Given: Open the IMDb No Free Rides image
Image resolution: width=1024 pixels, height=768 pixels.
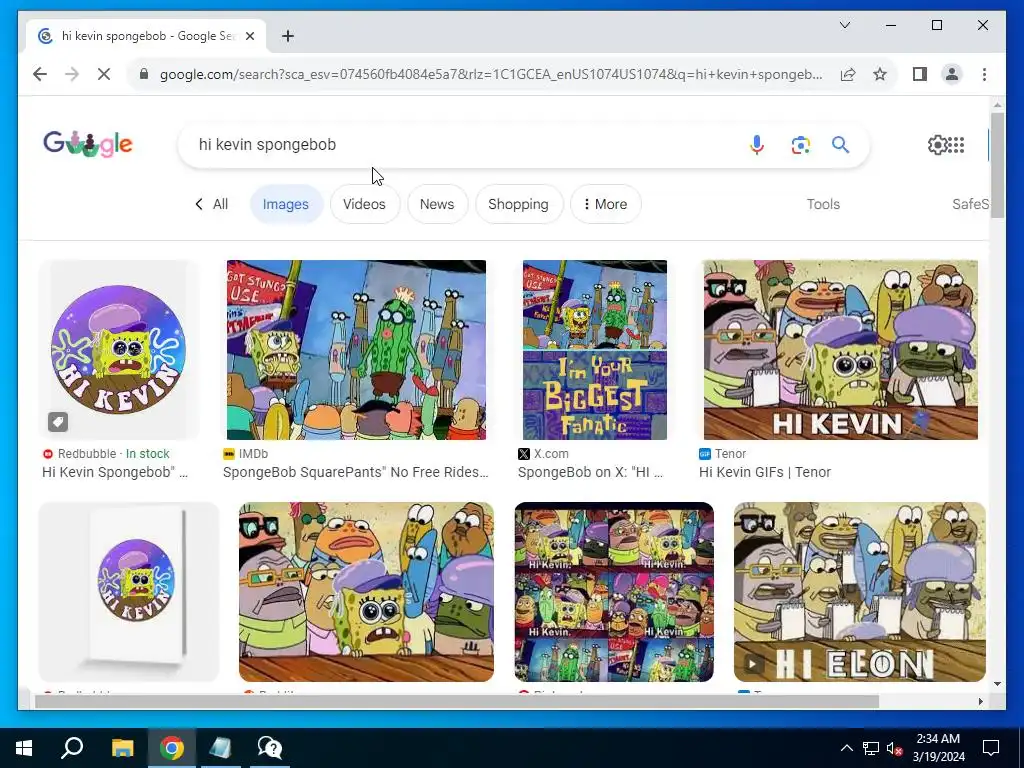Looking at the screenshot, I should pyautogui.click(x=356, y=349).
